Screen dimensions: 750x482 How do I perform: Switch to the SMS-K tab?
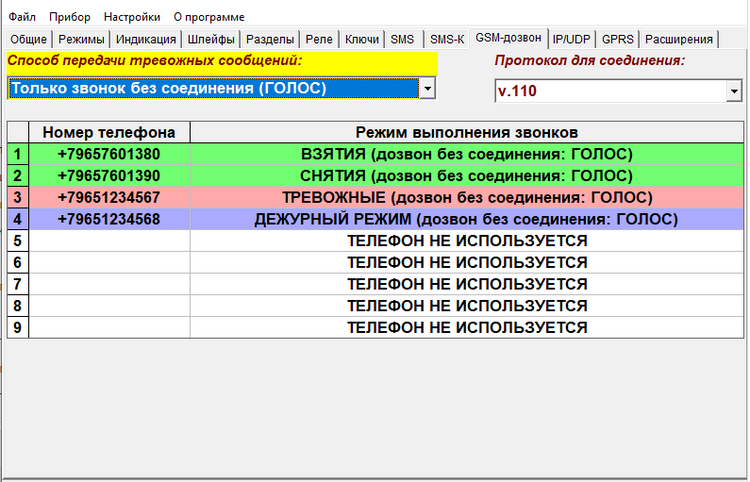tap(446, 40)
